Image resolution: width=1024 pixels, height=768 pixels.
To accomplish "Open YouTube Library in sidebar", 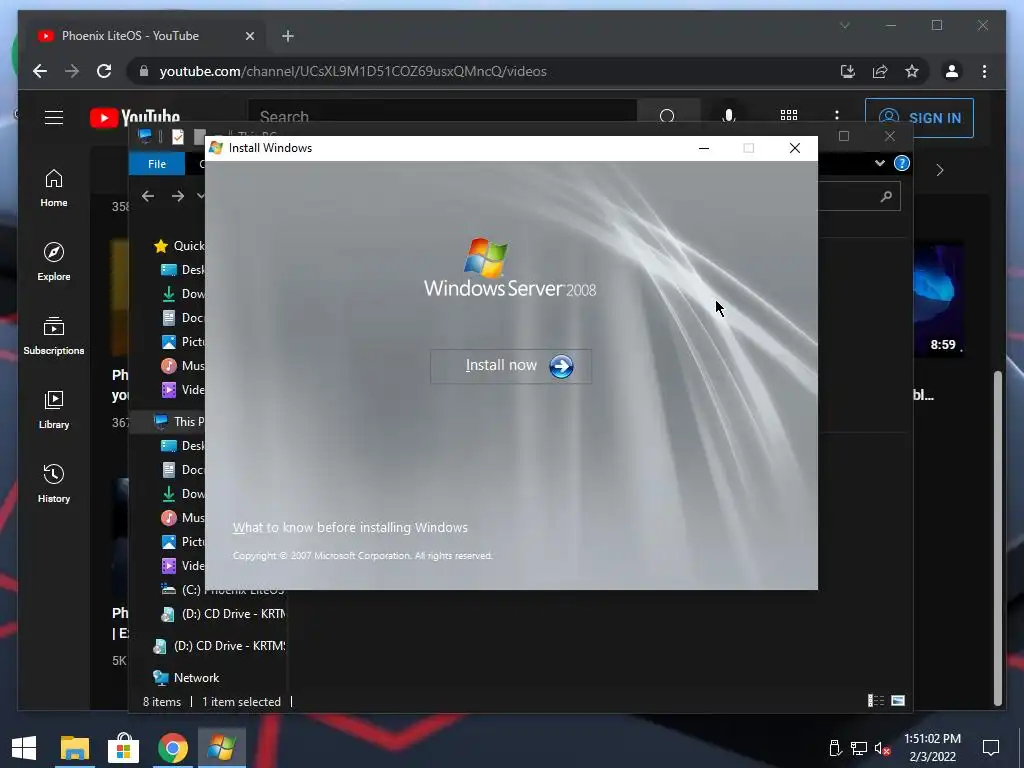I will coord(54,409).
